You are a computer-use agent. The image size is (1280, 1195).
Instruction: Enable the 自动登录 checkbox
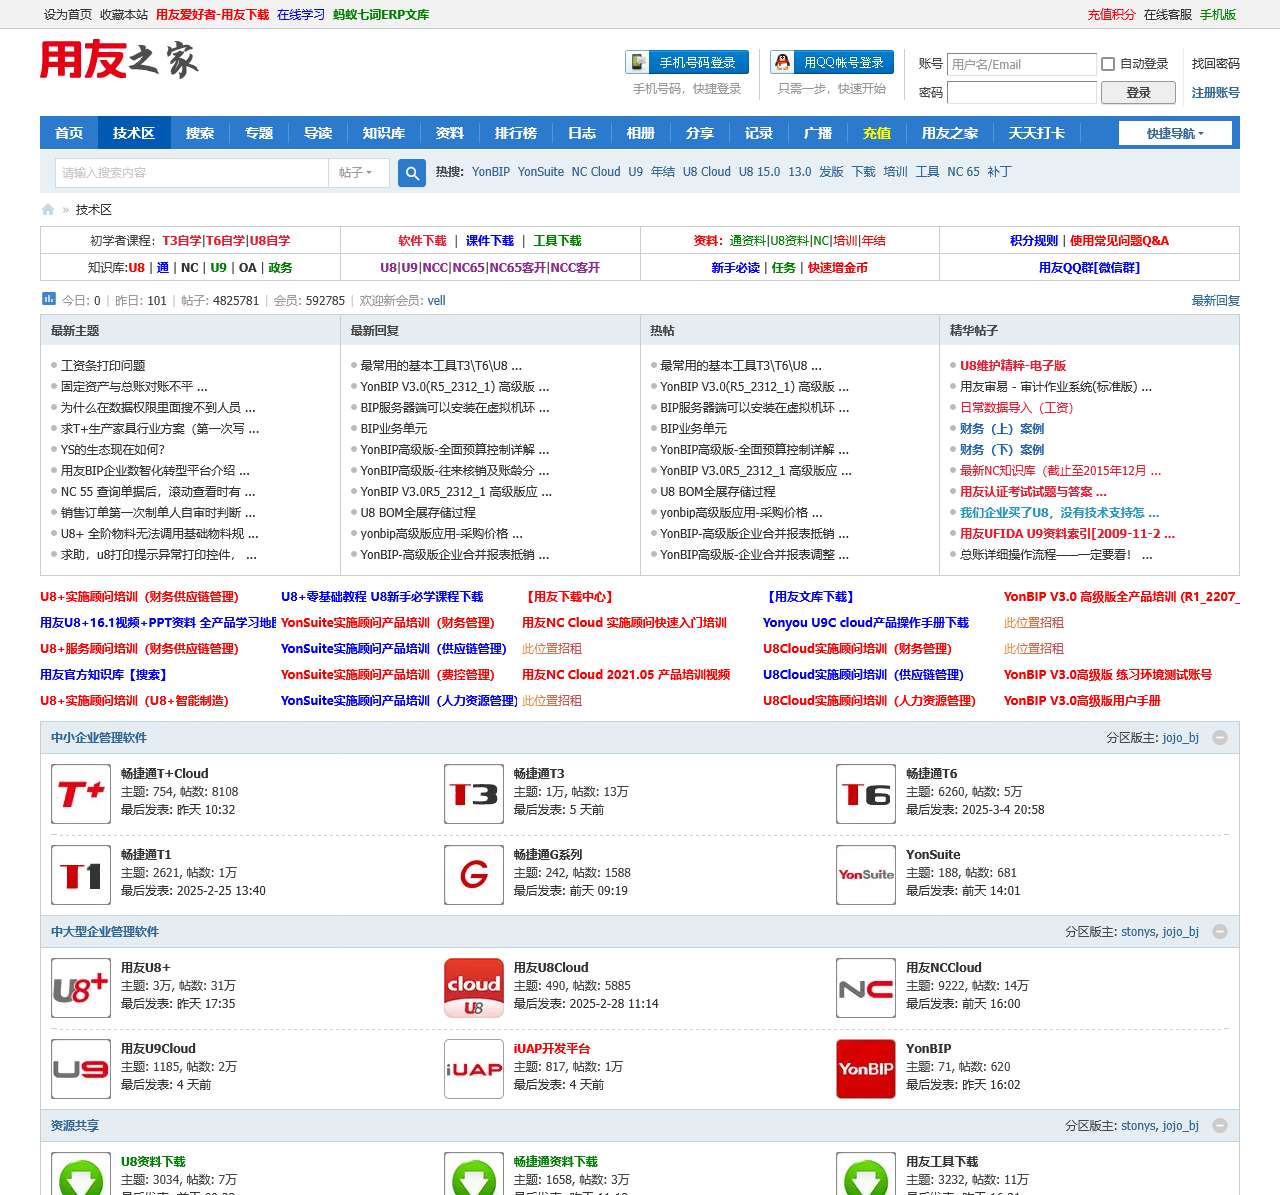(x=1108, y=64)
